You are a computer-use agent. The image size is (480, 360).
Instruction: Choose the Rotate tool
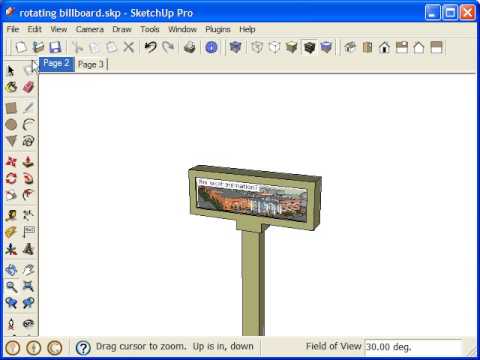(x=11, y=179)
